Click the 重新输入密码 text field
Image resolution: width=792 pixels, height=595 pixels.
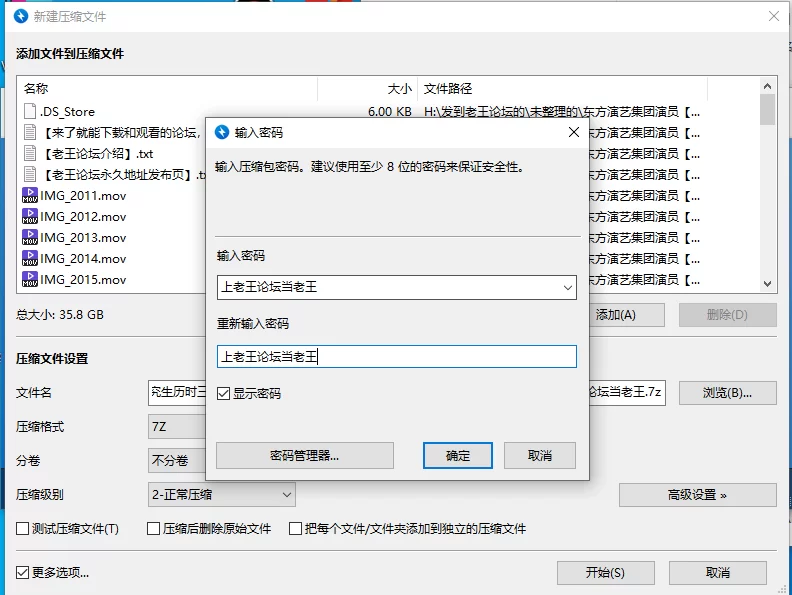pyautogui.click(x=397, y=357)
